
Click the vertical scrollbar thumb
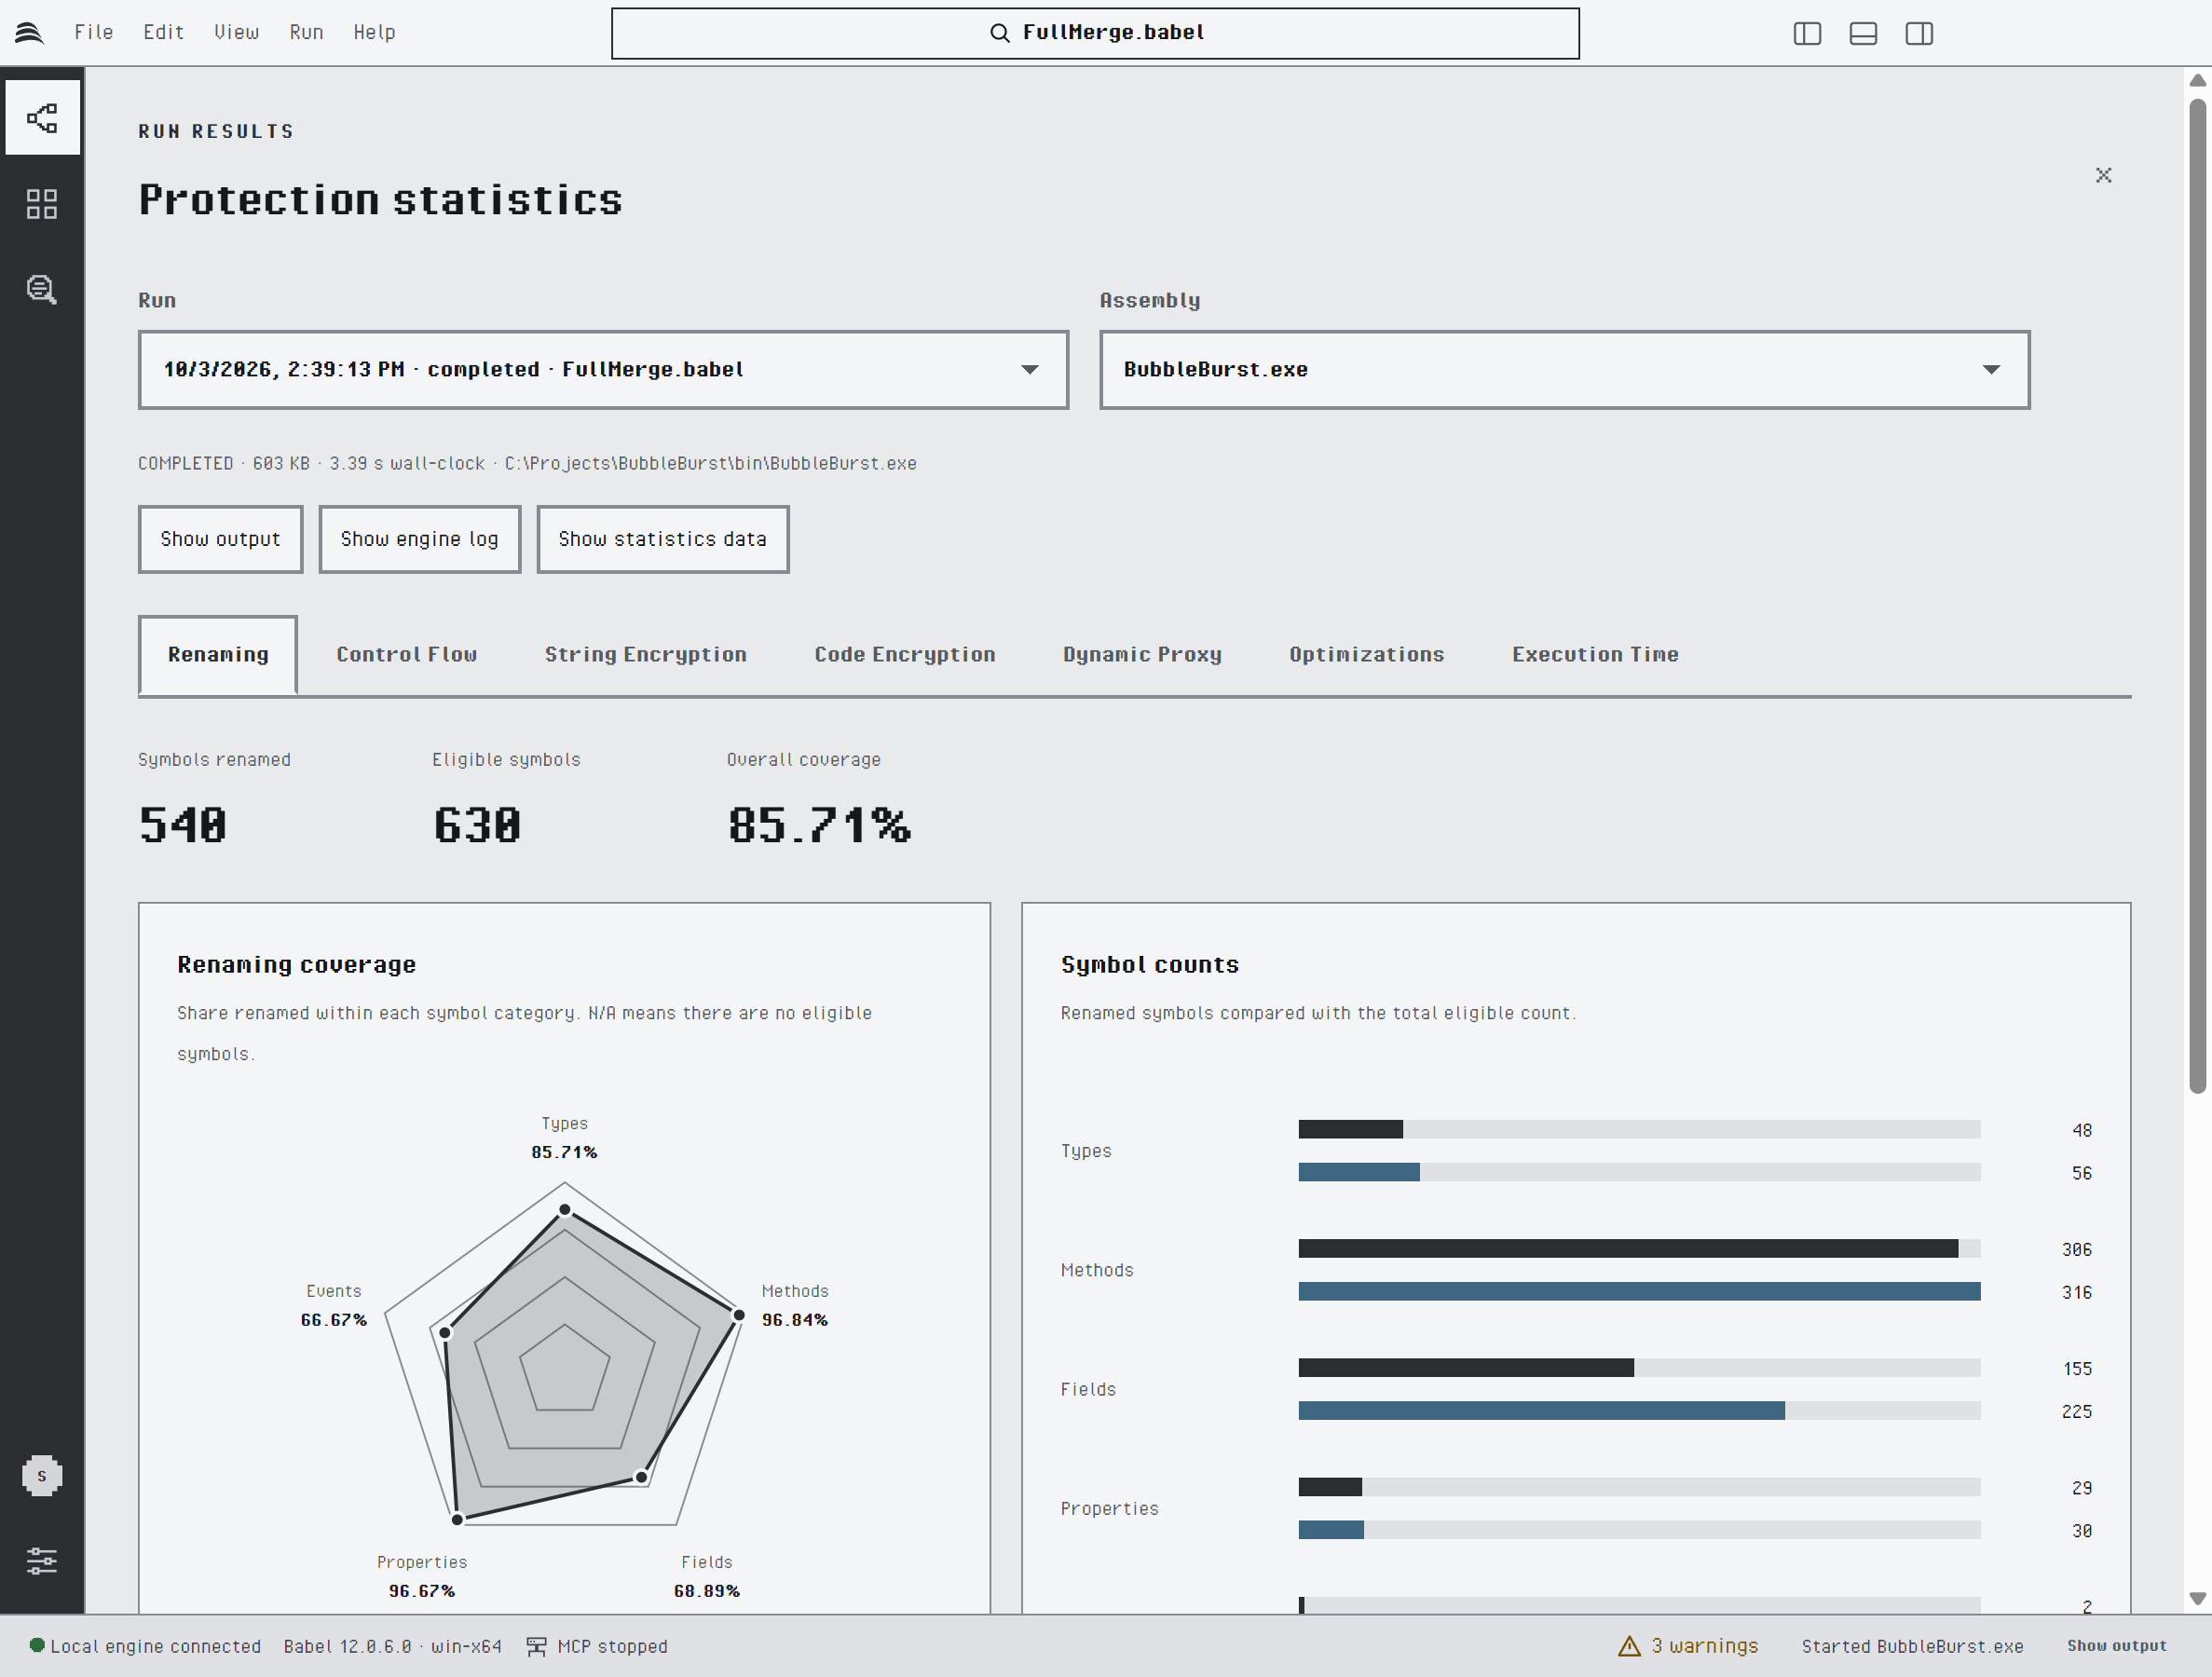coord(2197,595)
